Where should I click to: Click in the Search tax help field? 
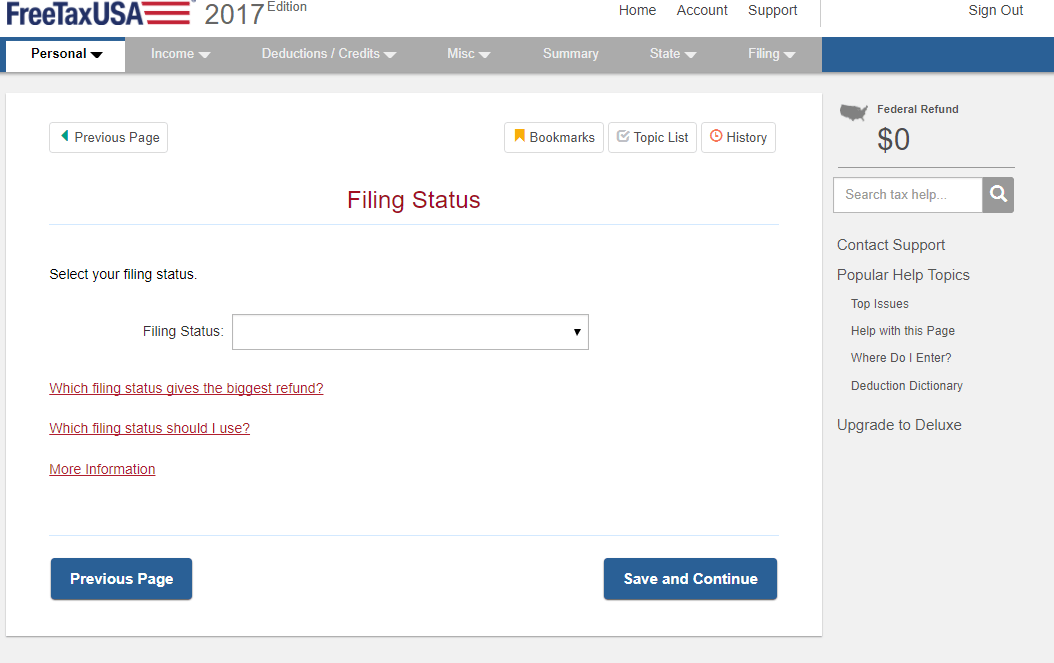tap(907, 195)
